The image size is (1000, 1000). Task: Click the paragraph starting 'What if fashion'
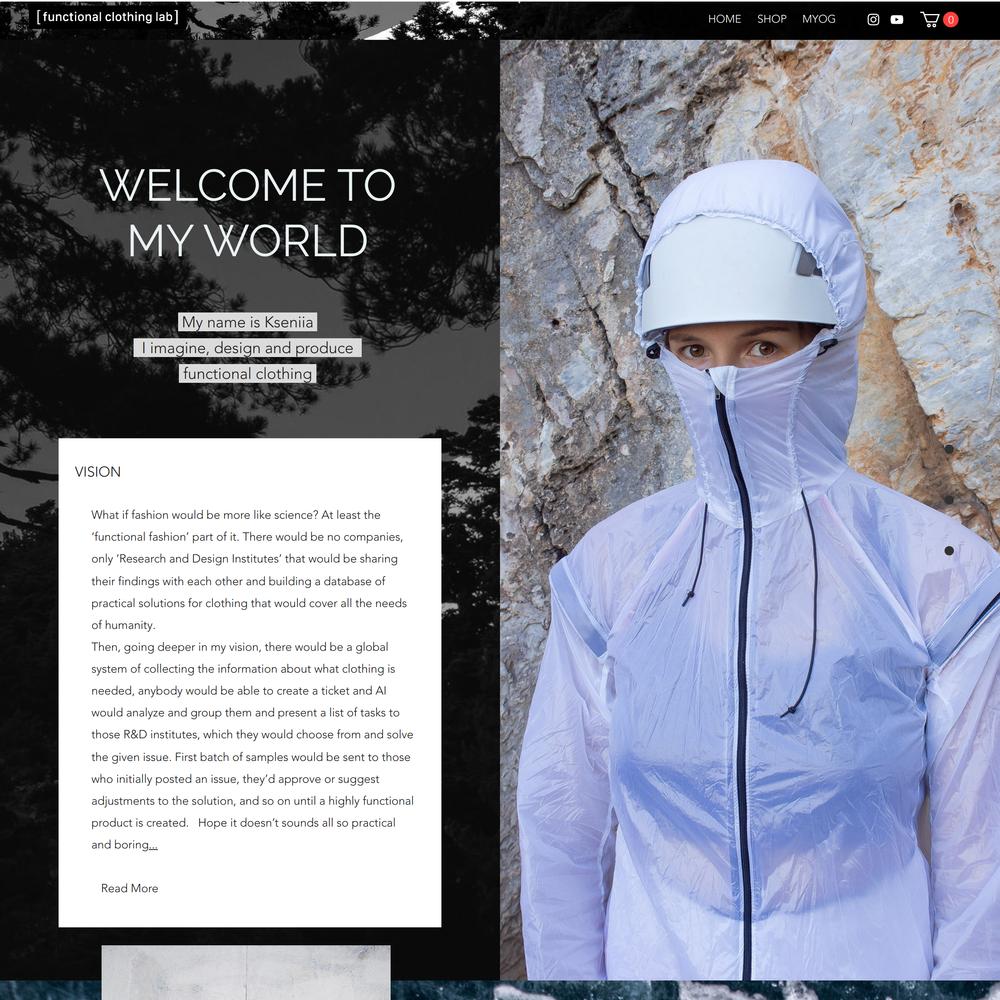[x=249, y=570]
